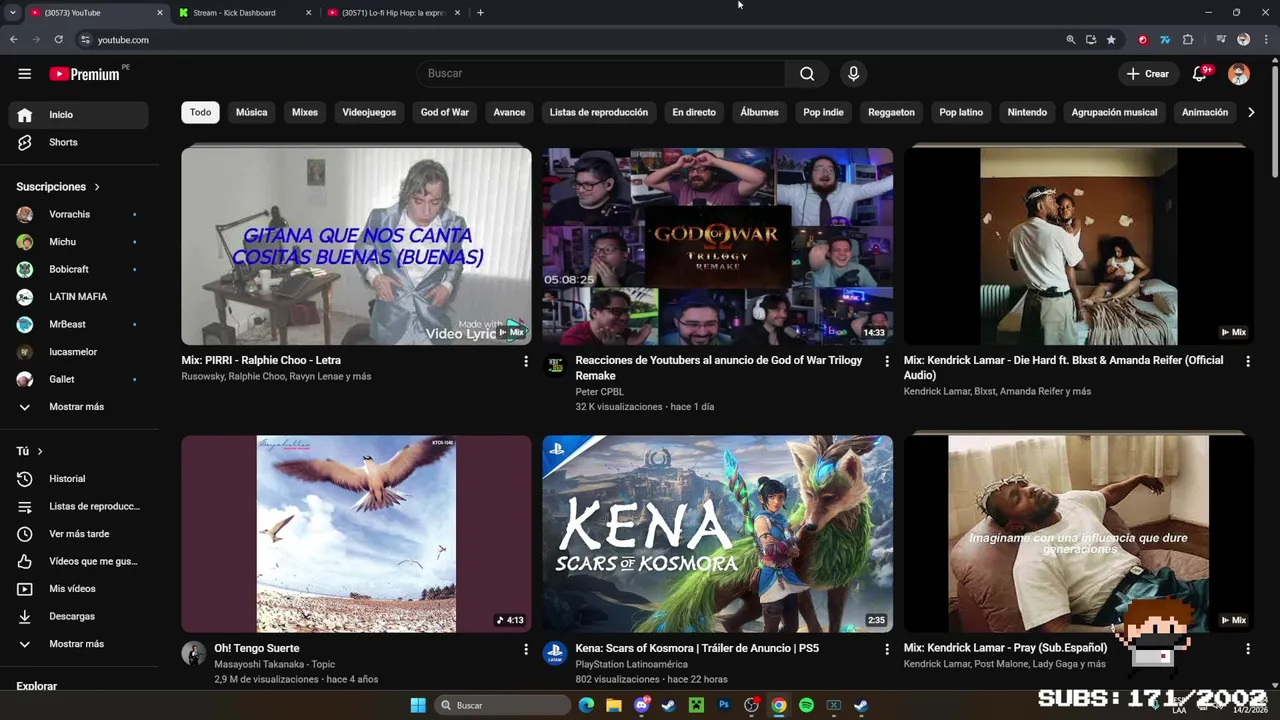Open the browser tab search dropdown
This screenshot has height=720, width=1280.
coord(13,13)
